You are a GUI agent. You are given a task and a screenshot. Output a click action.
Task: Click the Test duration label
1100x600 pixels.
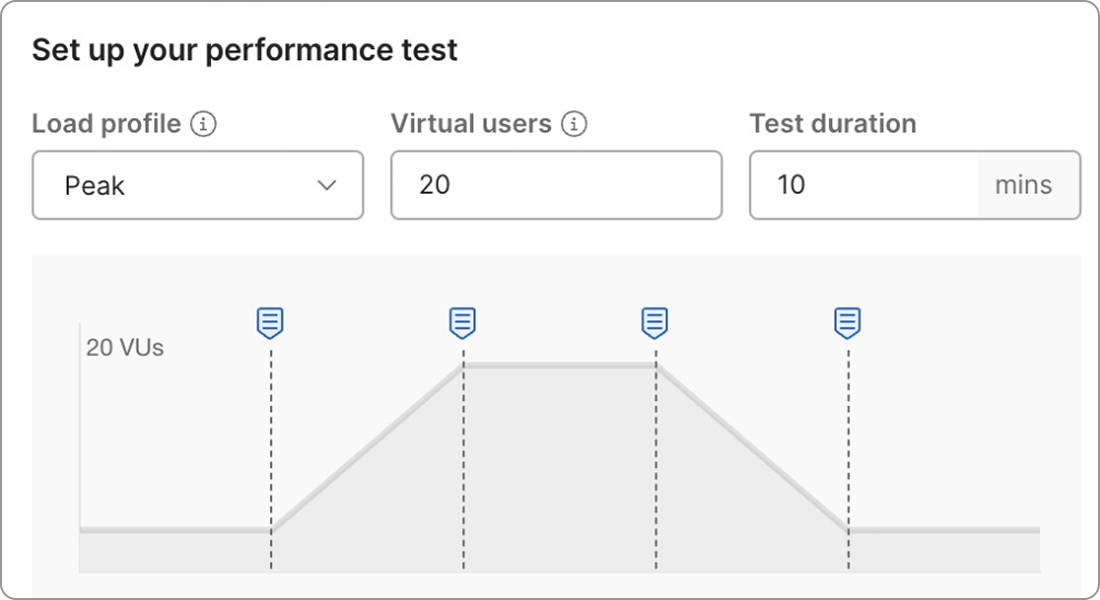pos(832,124)
